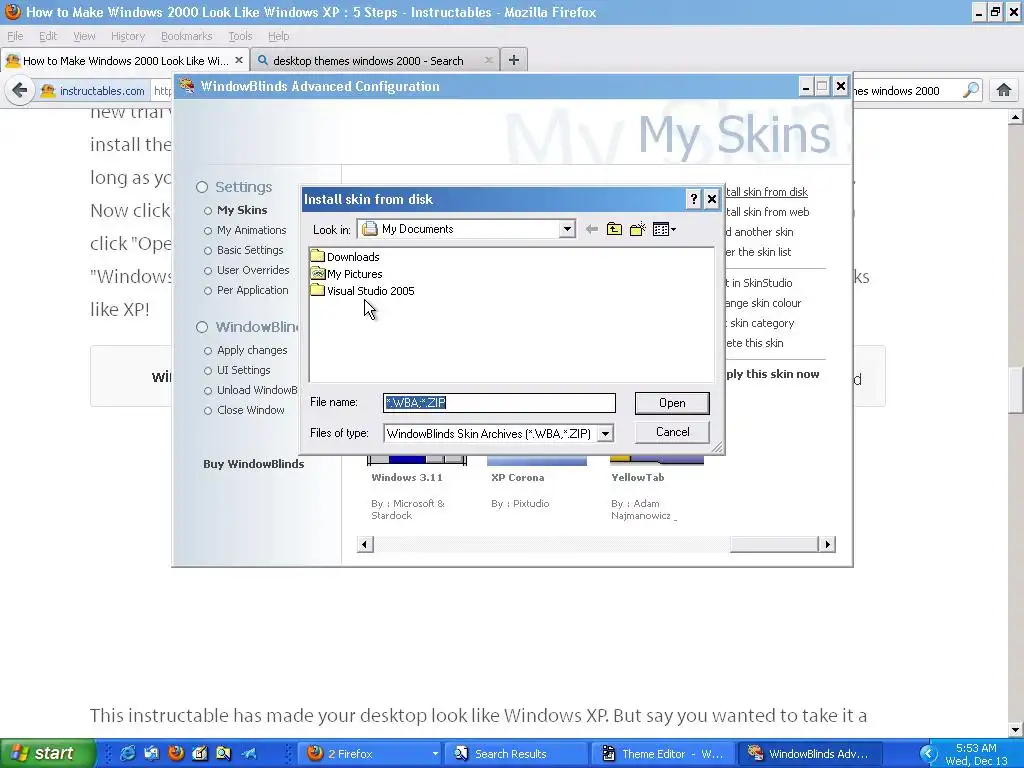
Task: Click the skin list scroll left arrow
Action: point(365,544)
